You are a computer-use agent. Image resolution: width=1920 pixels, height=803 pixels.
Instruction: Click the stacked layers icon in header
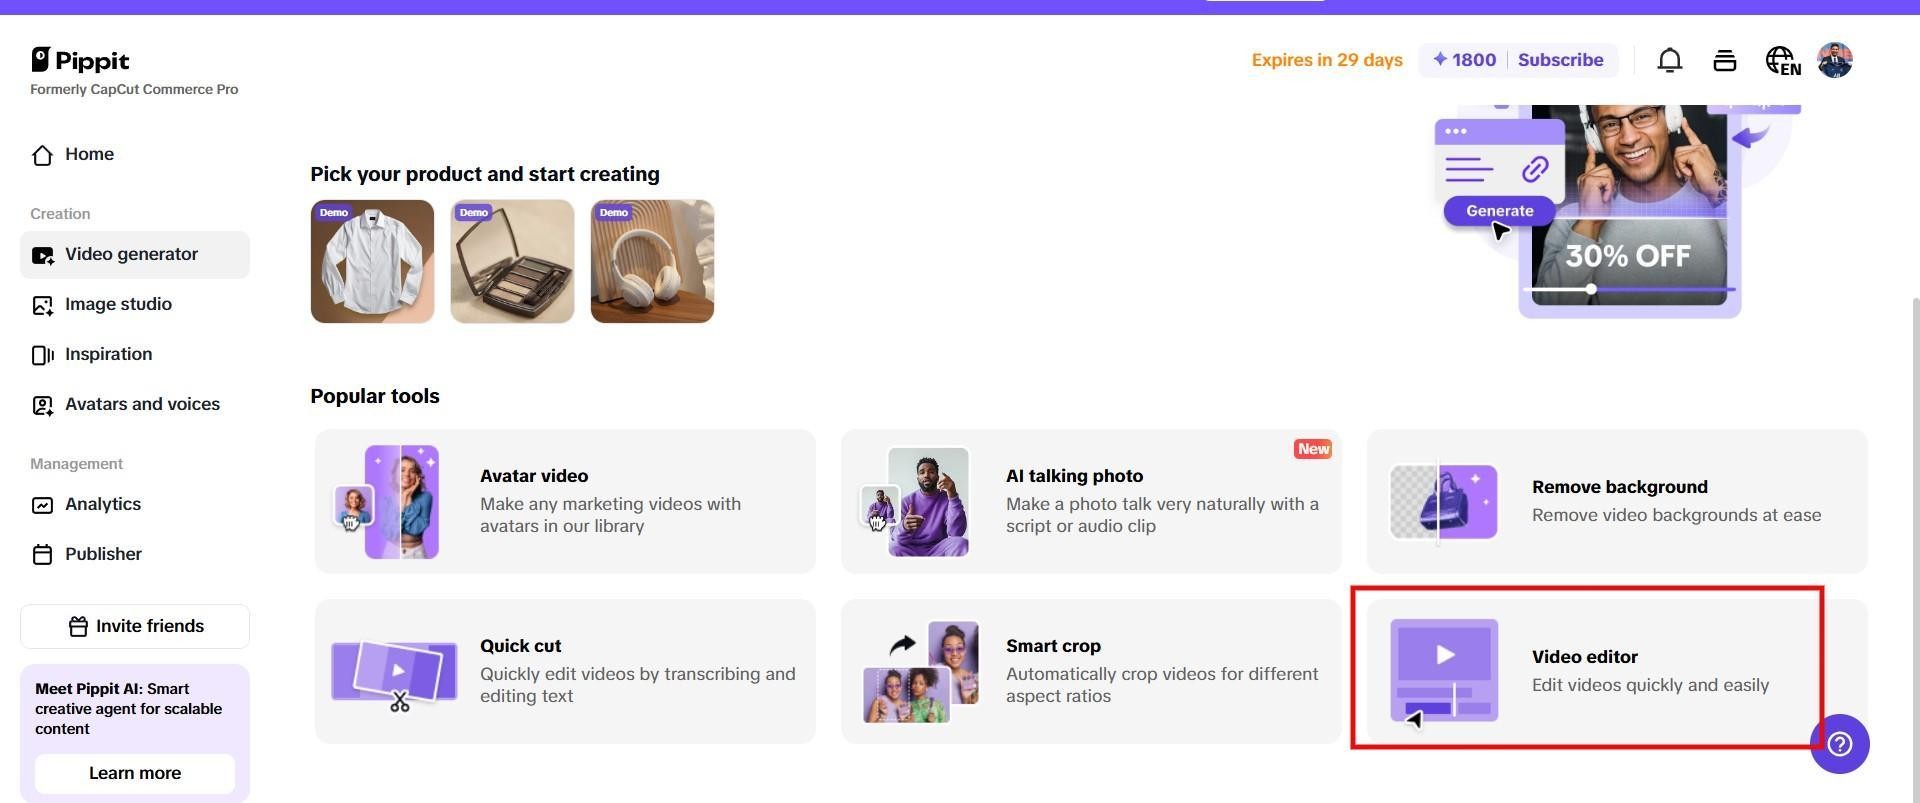point(1724,61)
